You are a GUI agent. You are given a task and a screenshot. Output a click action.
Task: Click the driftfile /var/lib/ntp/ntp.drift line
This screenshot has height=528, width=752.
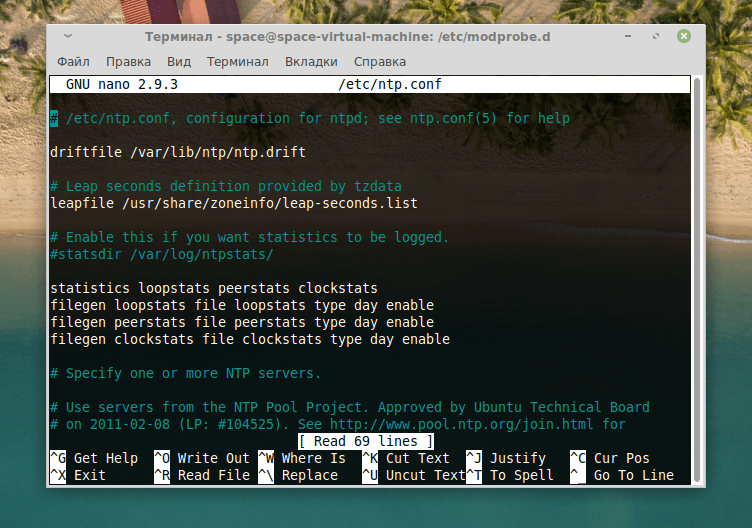(178, 153)
